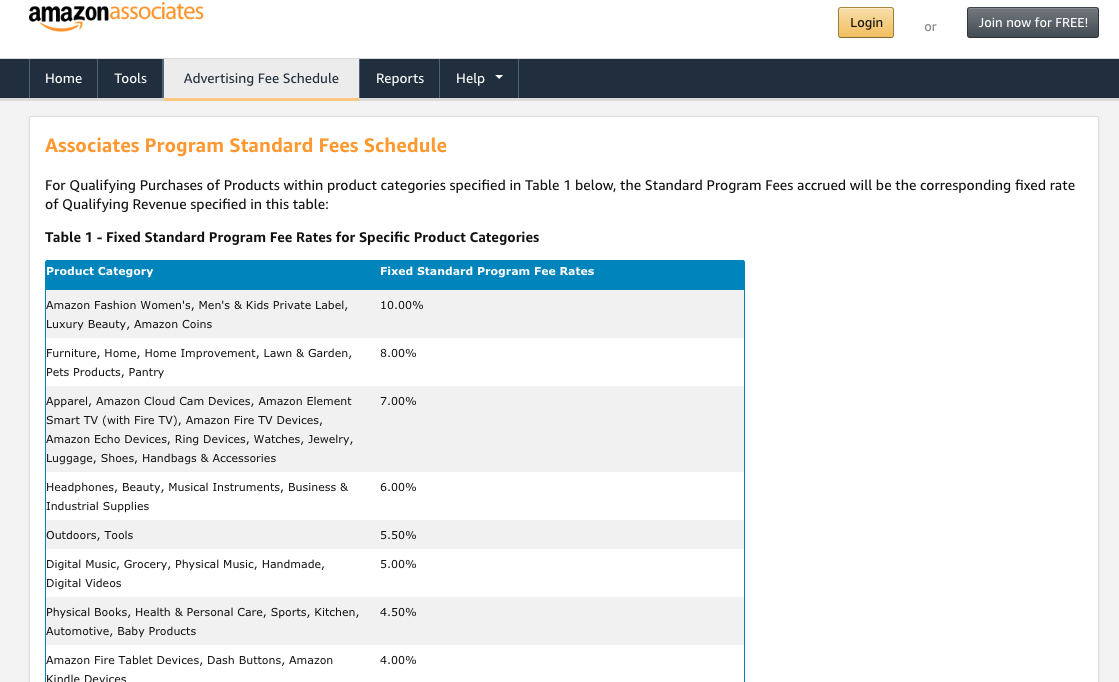Click Fixed Standard Program Fee Rates header
The width and height of the screenshot is (1119, 682).
click(x=487, y=271)
